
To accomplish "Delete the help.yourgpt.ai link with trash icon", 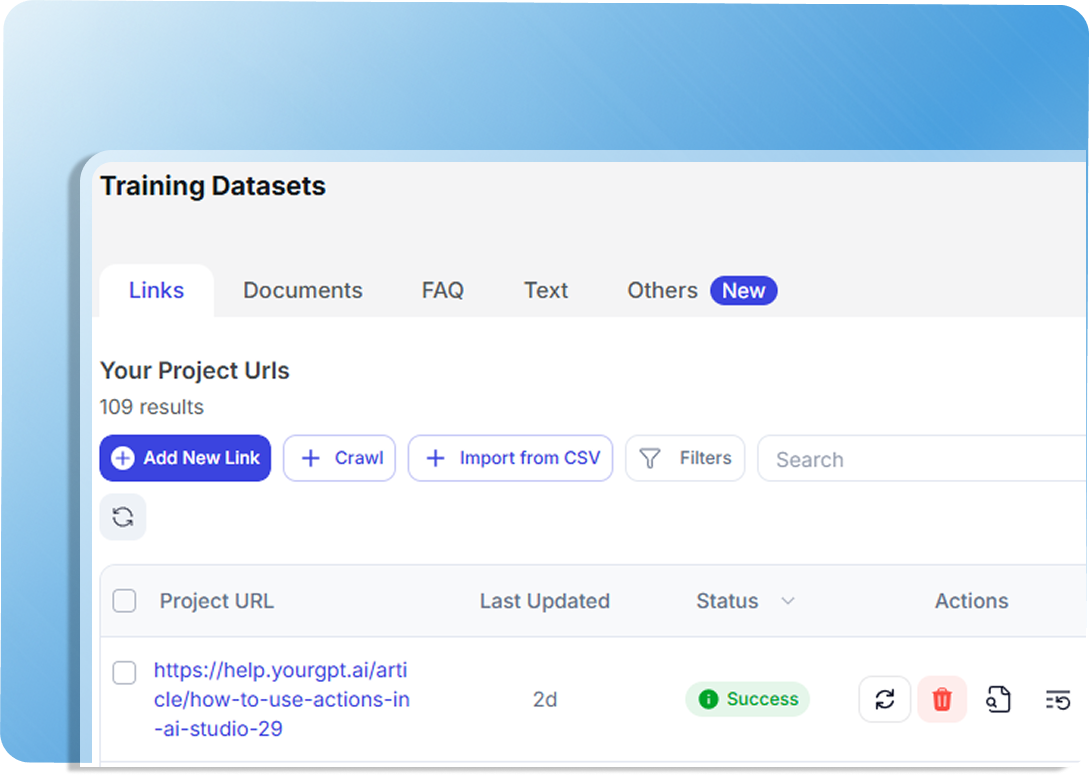I will [942, 699].
